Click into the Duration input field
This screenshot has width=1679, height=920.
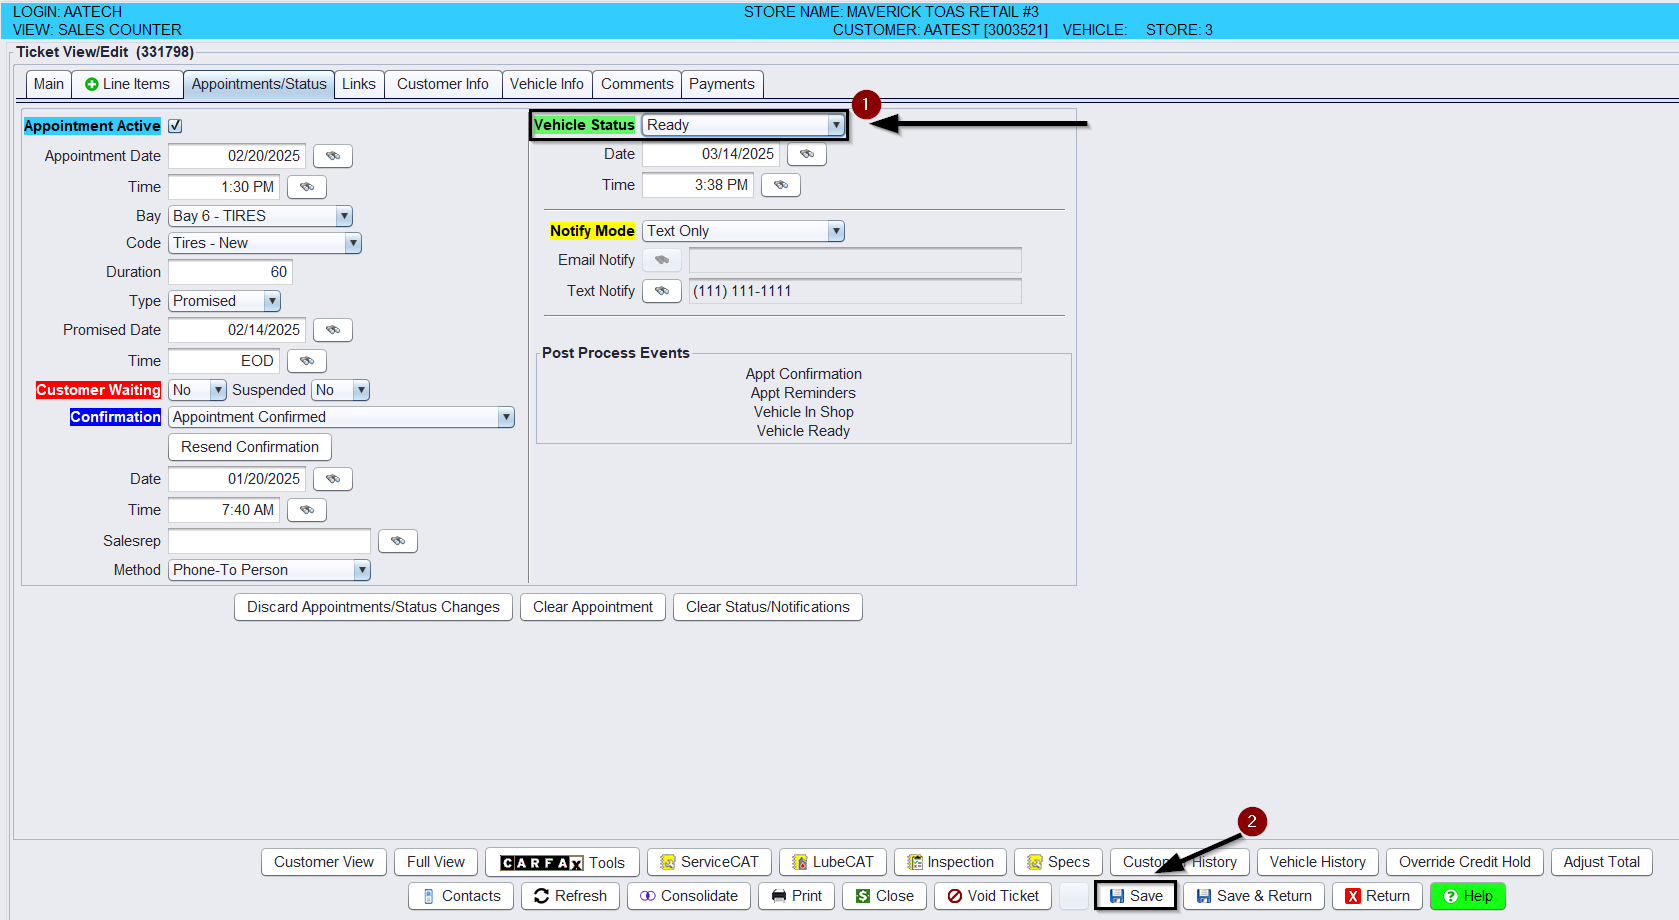pos(230,272)
